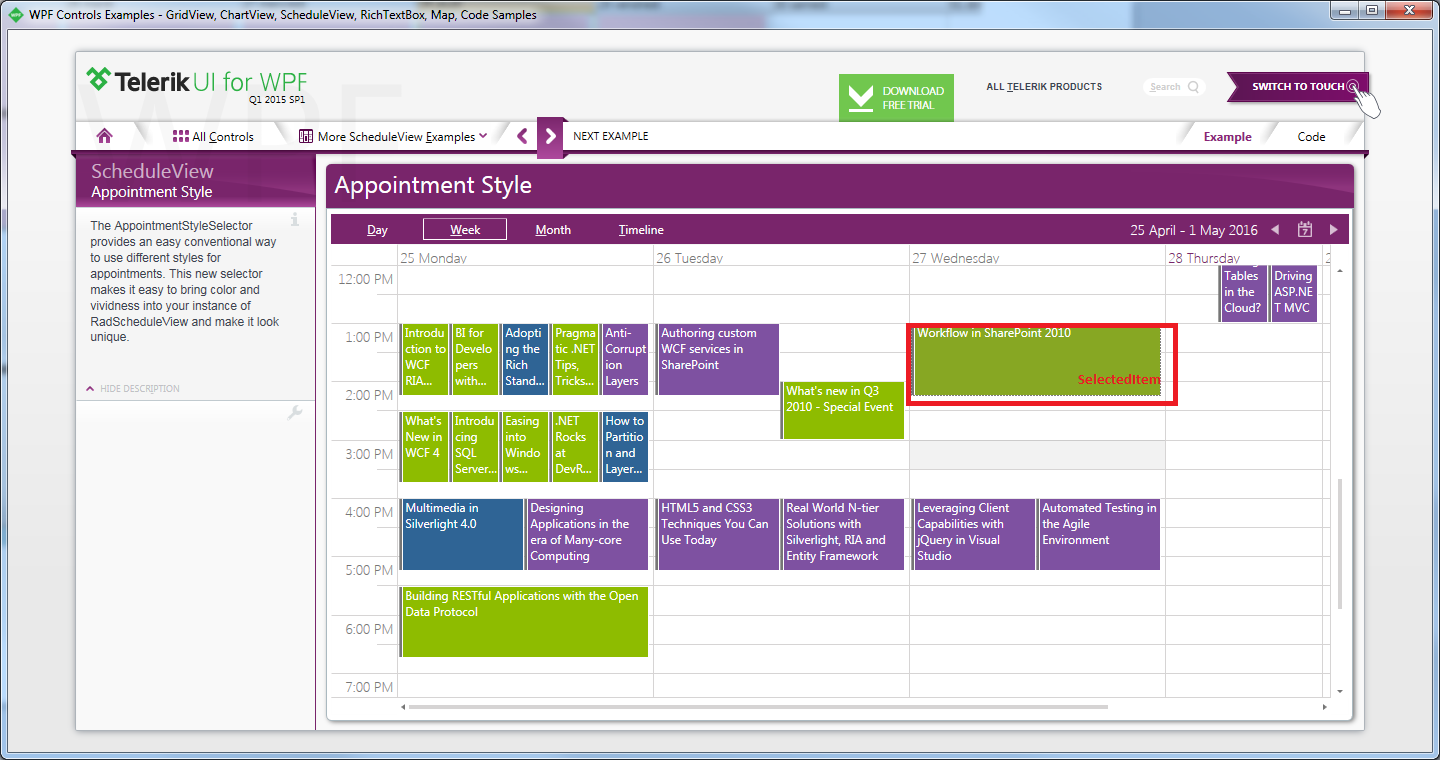Select 'What's new in Q3 2010' appointment
This screenshot has width=1440, height=760.
842,410
